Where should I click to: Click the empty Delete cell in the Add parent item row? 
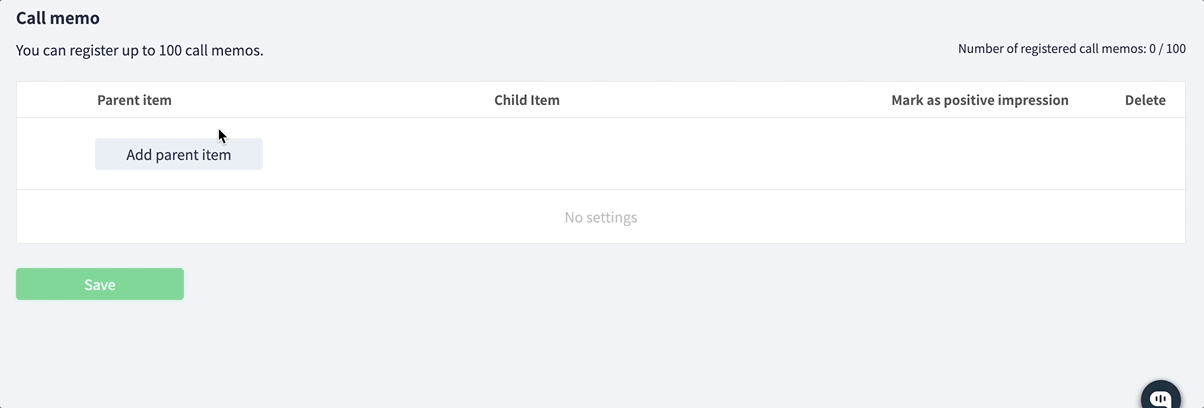1145,154
